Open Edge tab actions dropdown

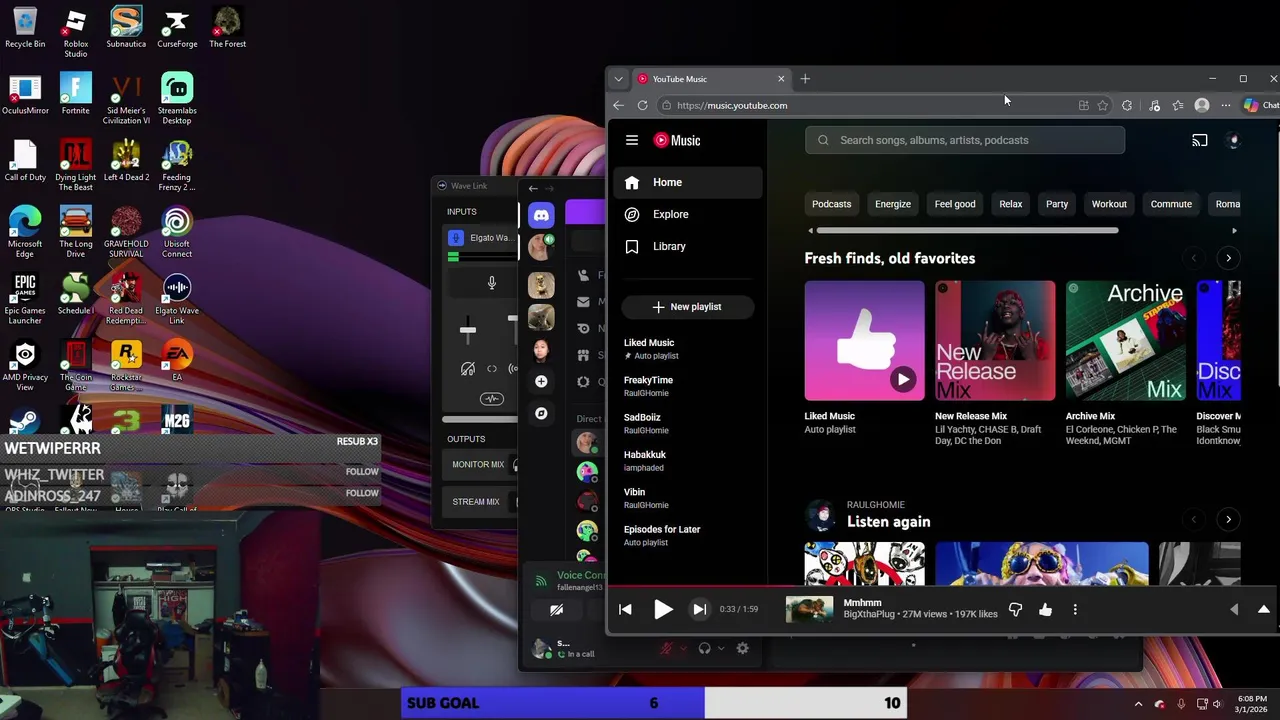point(618,79)
